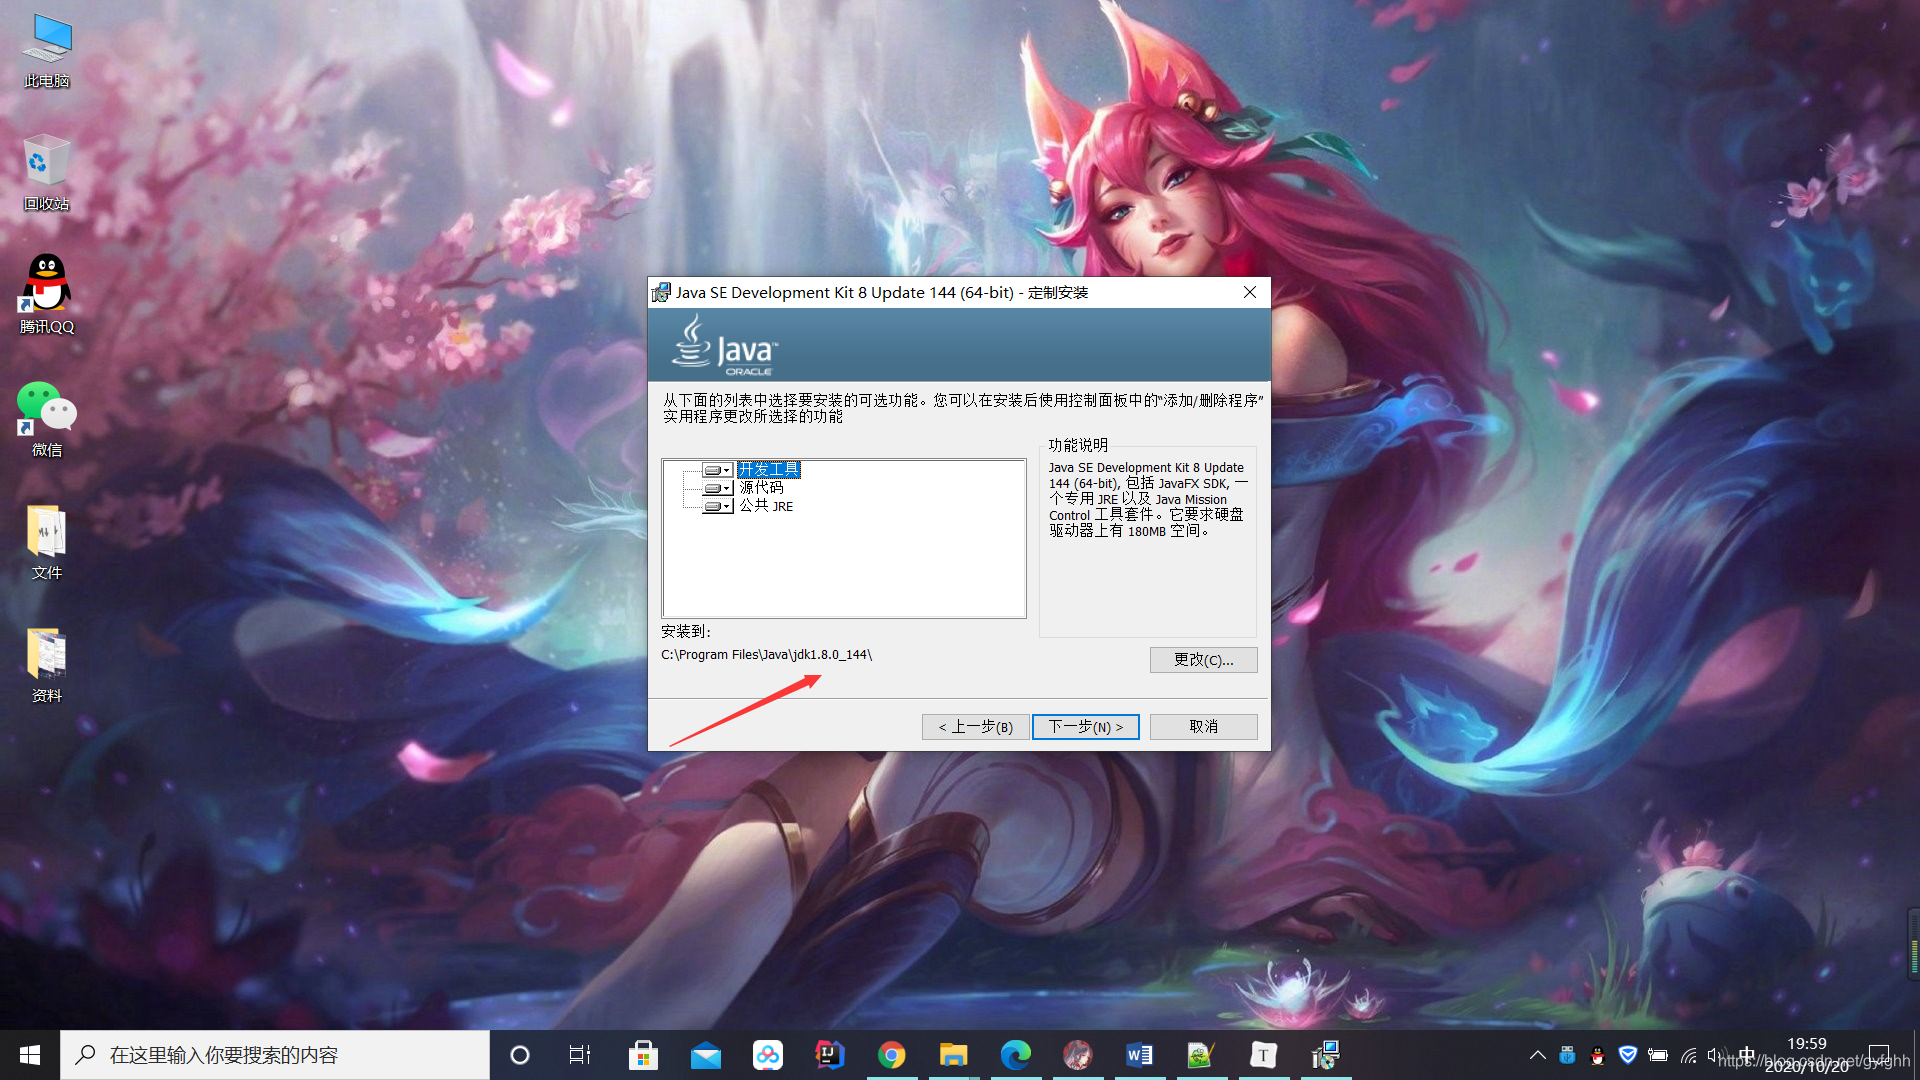1920x1080 pixels.
Task: Launch Microsoft Edge from the taskbar
Action: [1015, 1054]
